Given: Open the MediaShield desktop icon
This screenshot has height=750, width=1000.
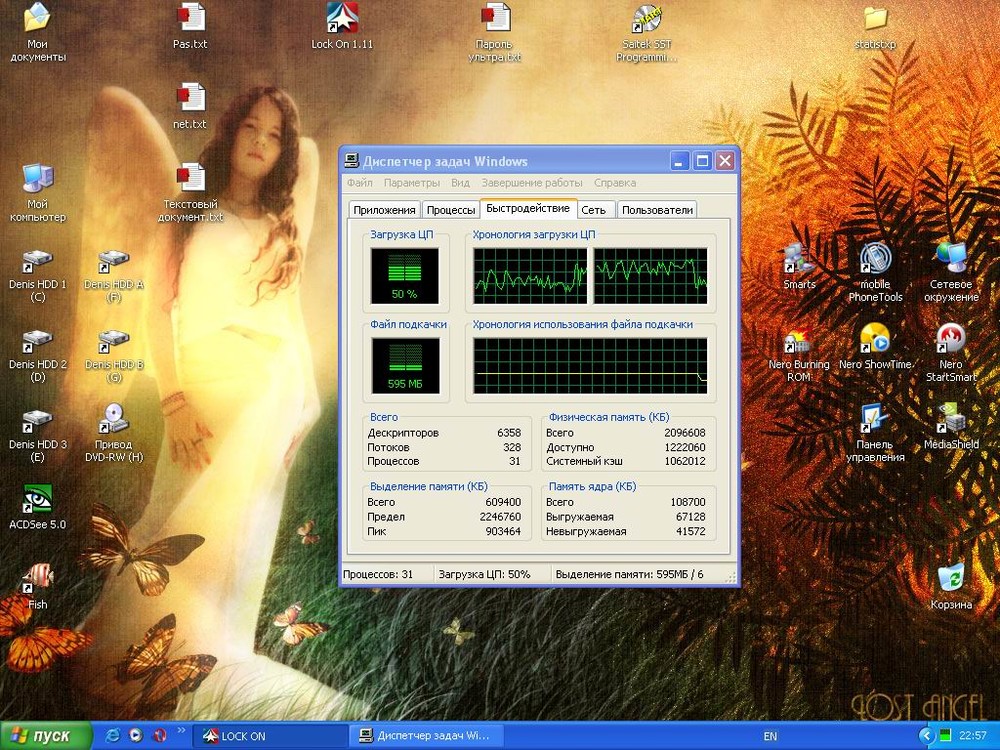Looking at the screenshot, I should [x=950, y=418].
